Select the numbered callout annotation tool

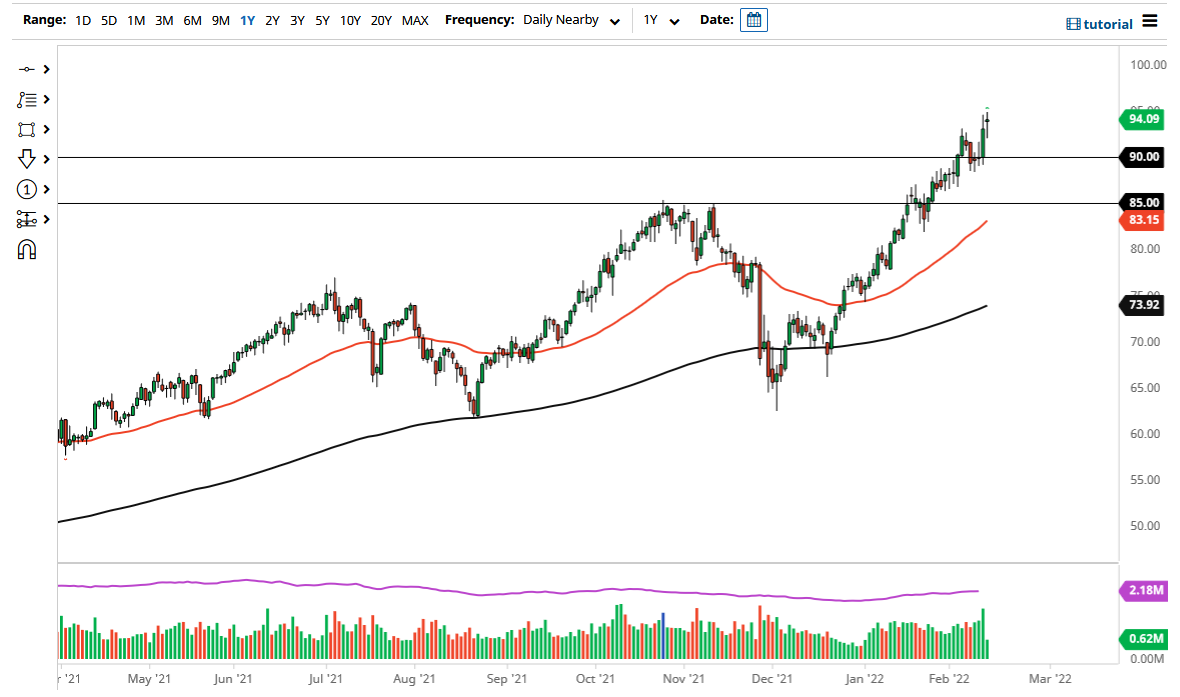point(25,189)
